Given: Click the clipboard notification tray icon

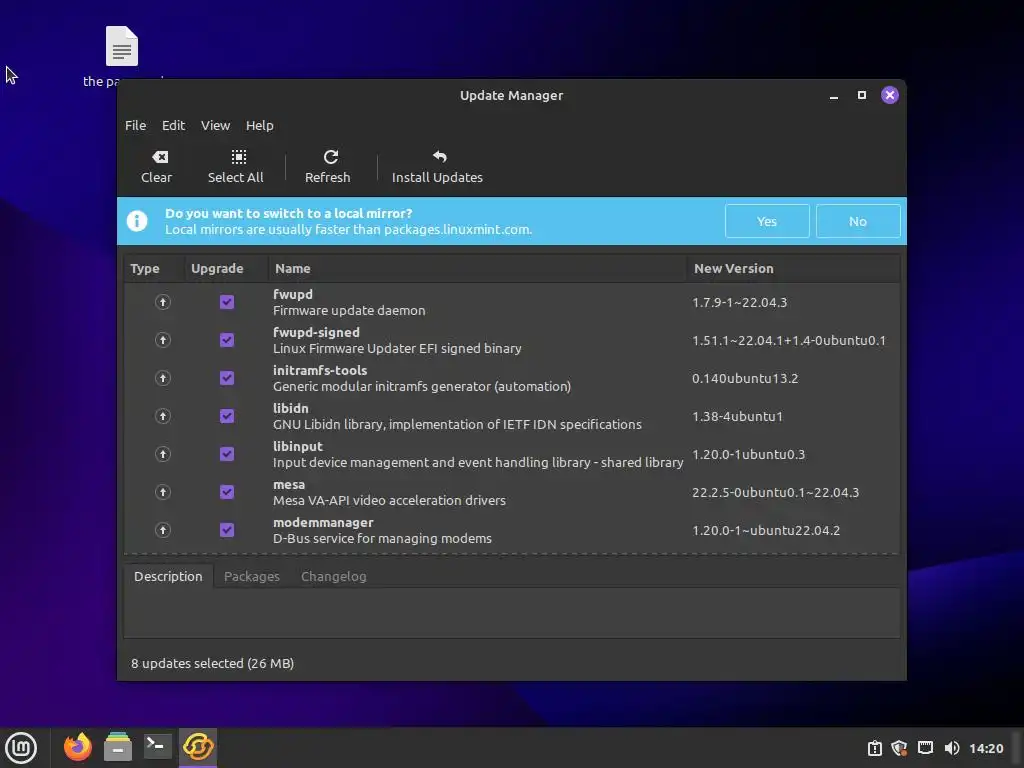Looking at the screenshot, I should point(874,748).
